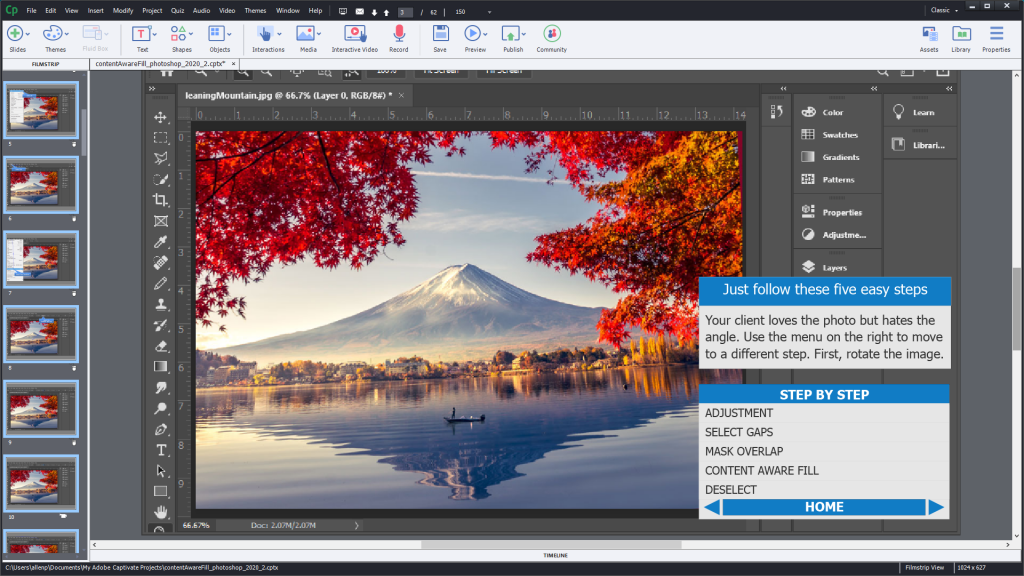The image size is (1024, 576).
Task: Open the Assets panel
Action: (x=929, y=34)
